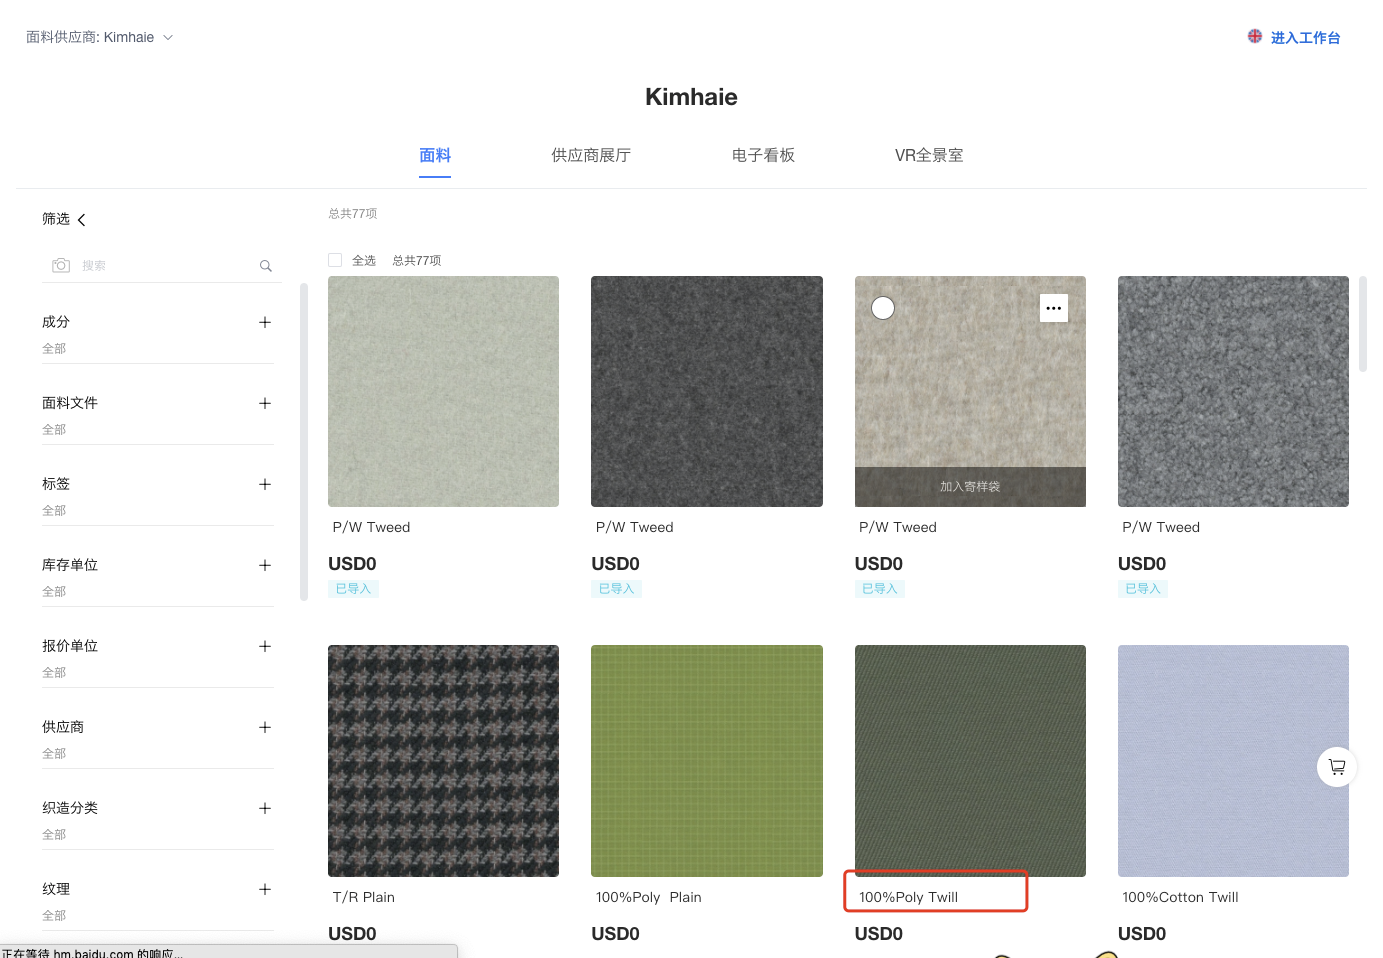Expand the 供应商 filter section
This screenshot has width=1383, height=958.
point(265,727)
